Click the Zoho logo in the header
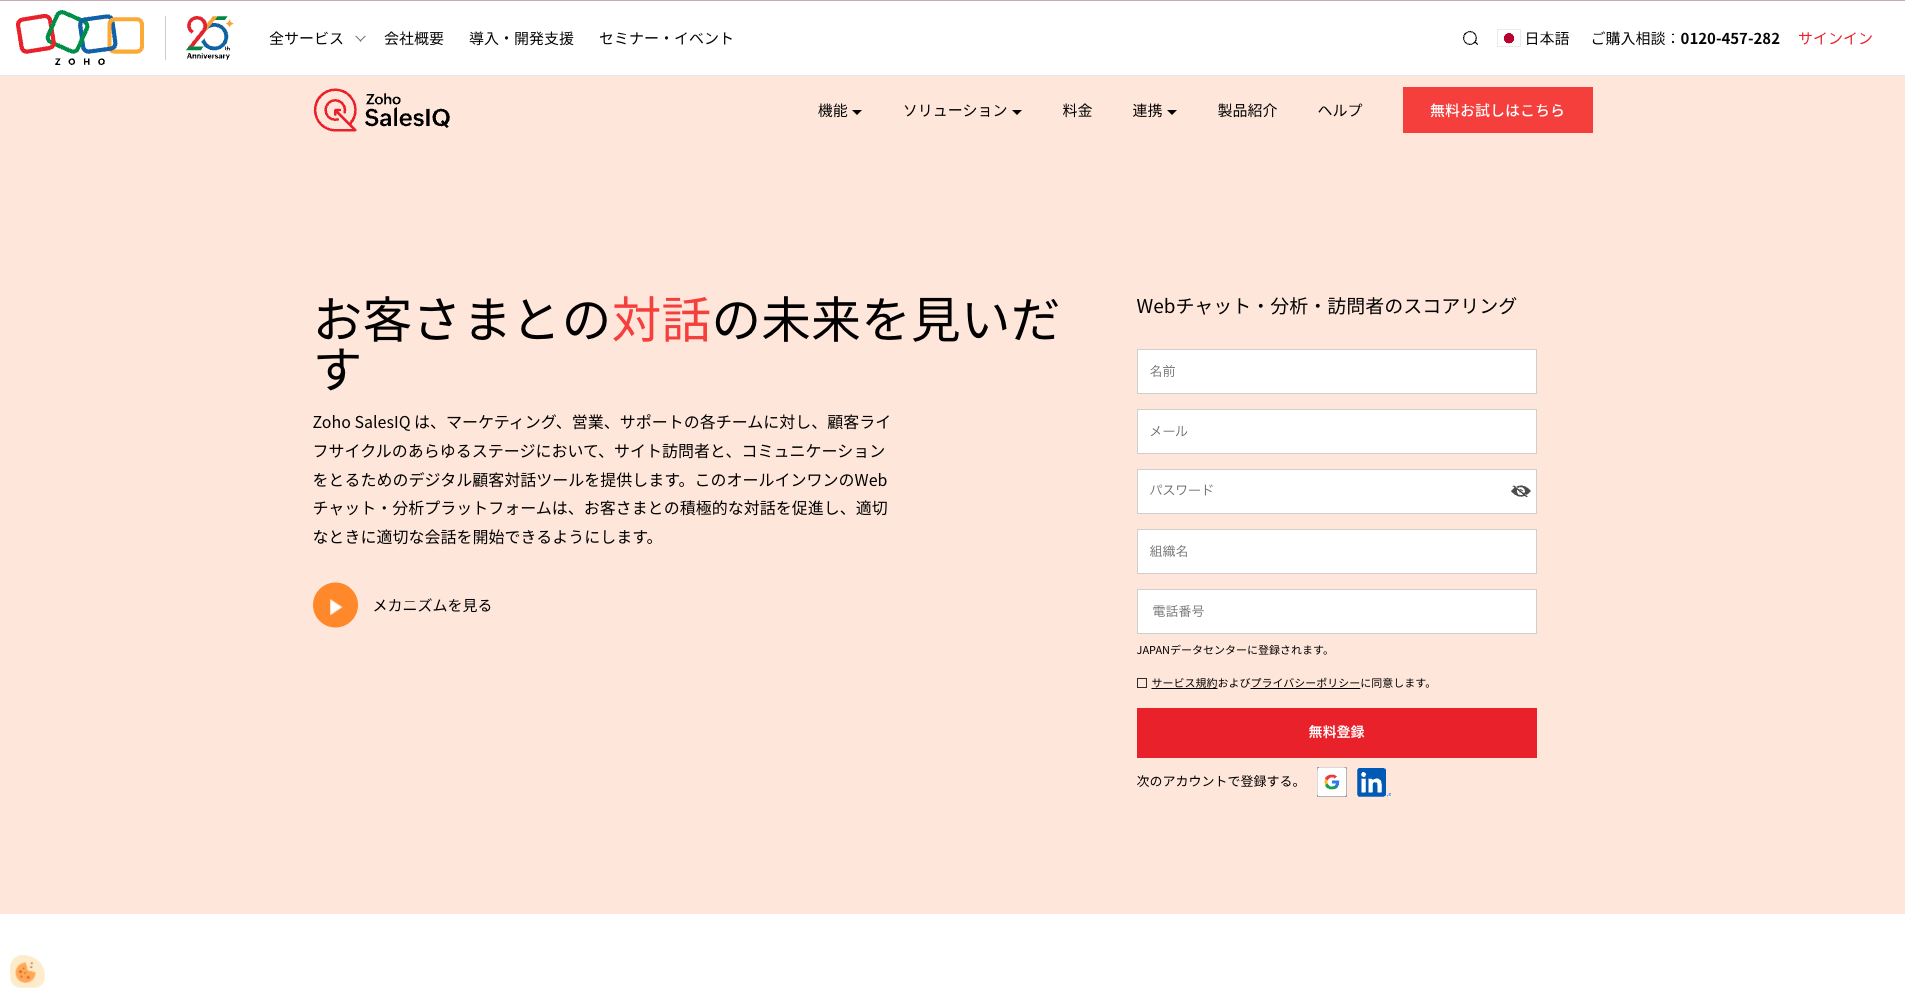The width and height of the screenshot is (1905, 993). point(80,38)
